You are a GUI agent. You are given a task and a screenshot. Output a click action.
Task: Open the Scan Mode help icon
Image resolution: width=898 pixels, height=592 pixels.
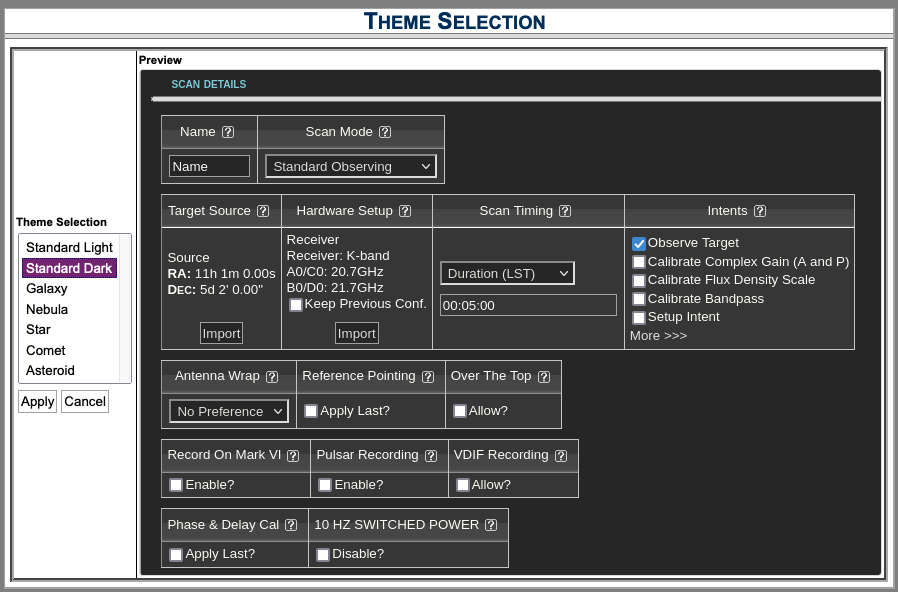pos(385,131)
